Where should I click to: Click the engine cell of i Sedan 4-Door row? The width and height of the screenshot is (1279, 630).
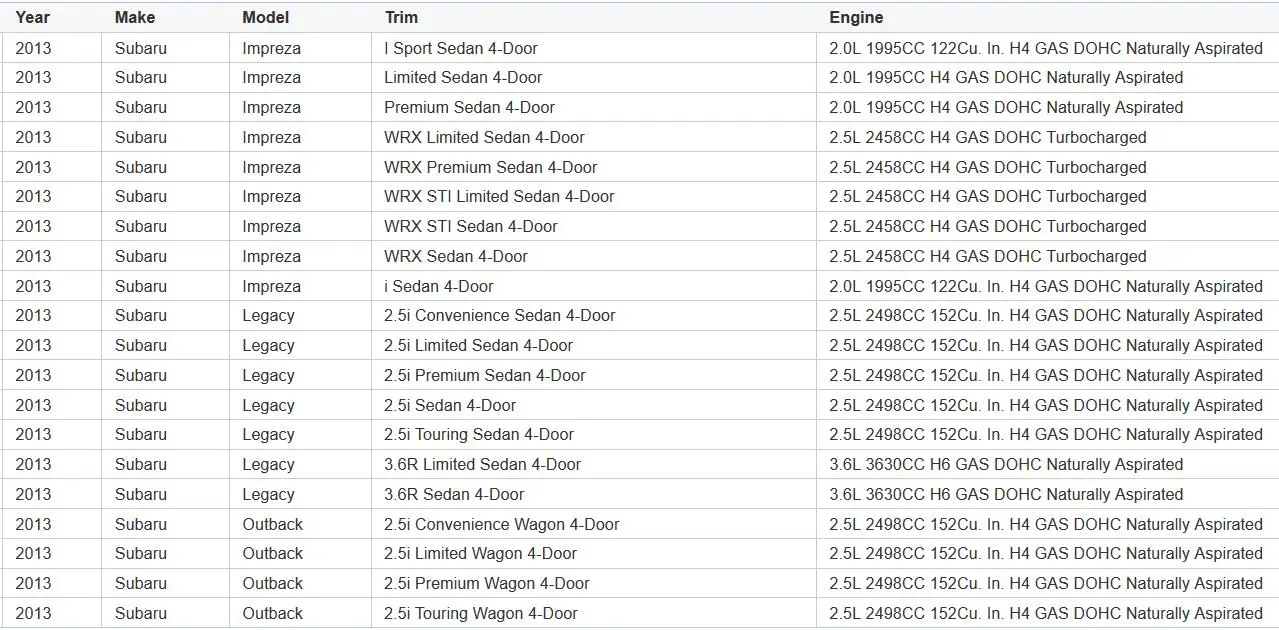point(1046,286)
